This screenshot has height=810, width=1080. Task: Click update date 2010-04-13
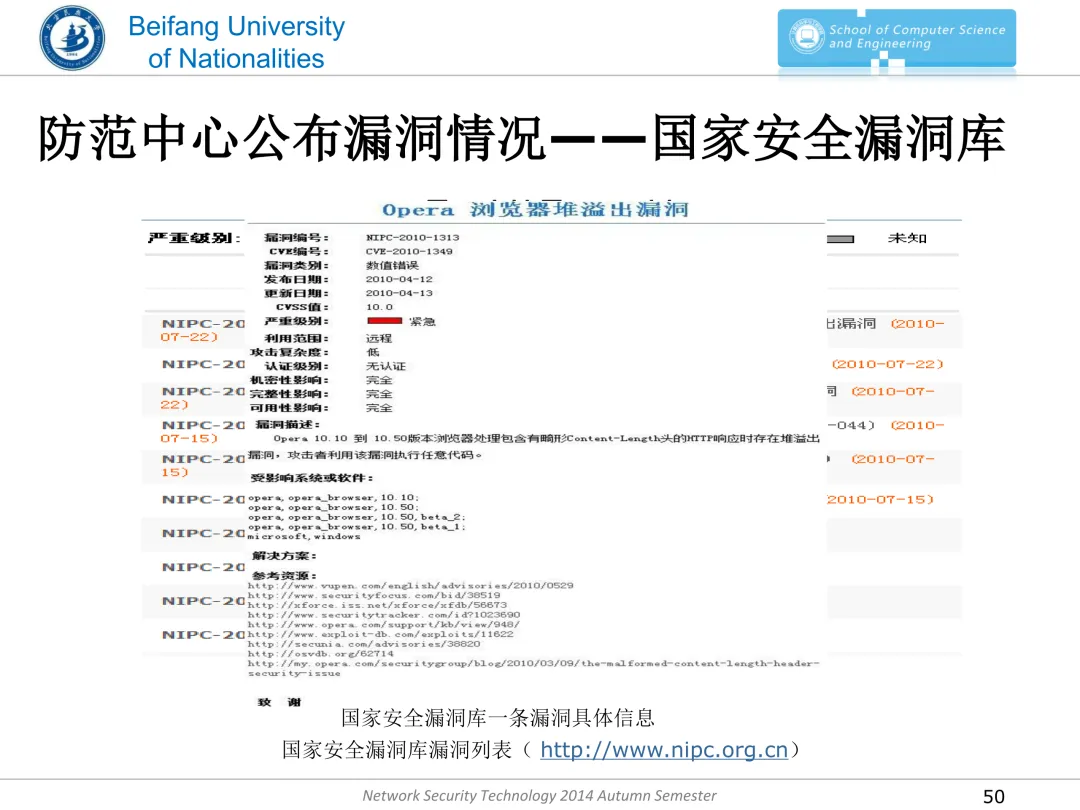click(x=399, y=293)
